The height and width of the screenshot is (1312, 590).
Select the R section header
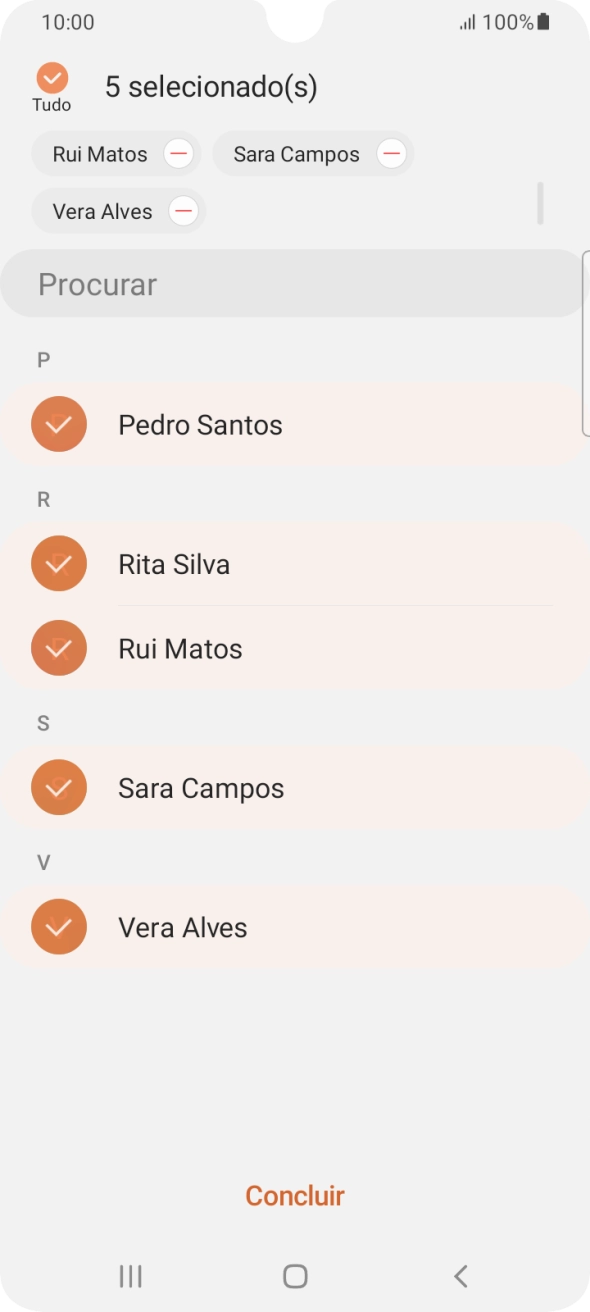coord(43,499)
